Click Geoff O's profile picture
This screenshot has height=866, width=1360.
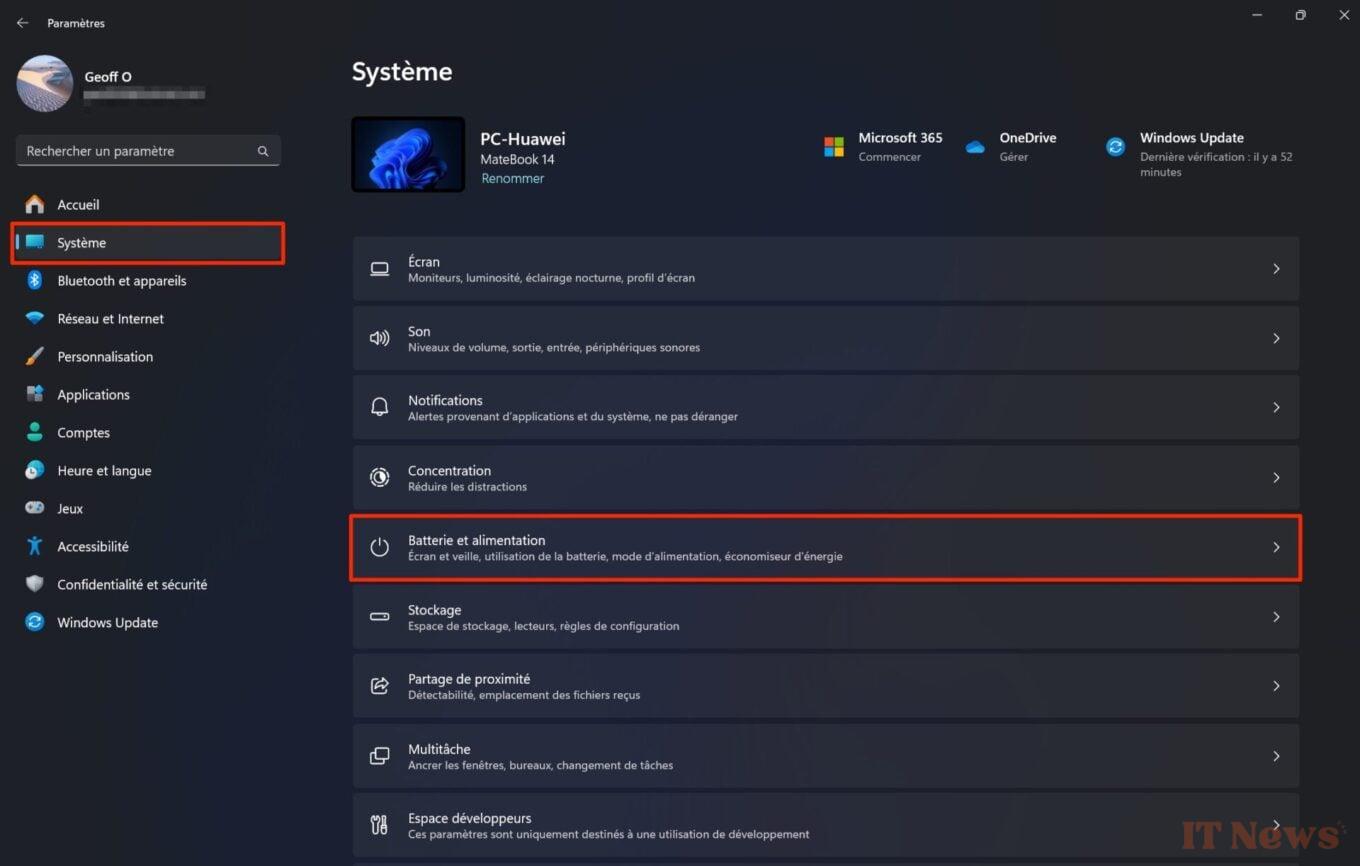coord(44,84)
